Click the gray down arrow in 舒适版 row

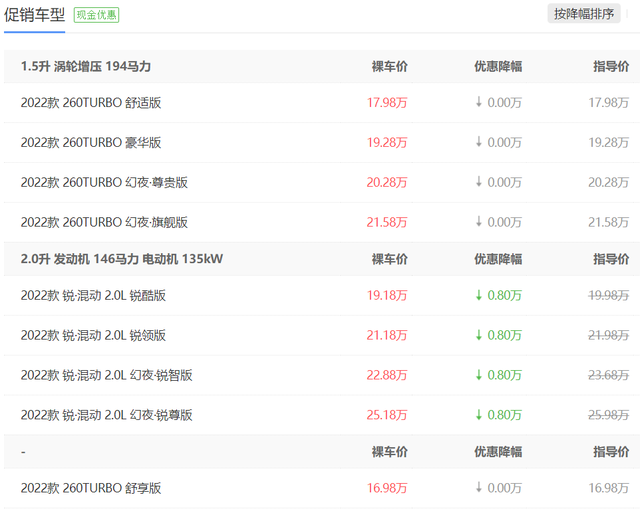pos(479,103)
